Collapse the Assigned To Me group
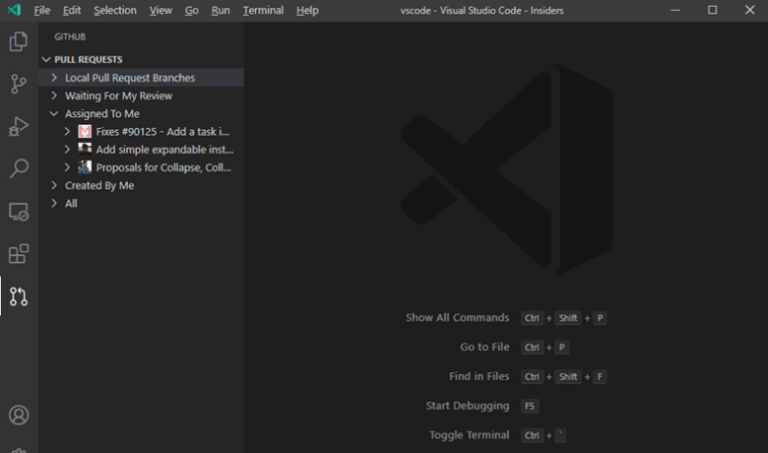Viewport: 768px width, 453px height. [x=141, y=114]
